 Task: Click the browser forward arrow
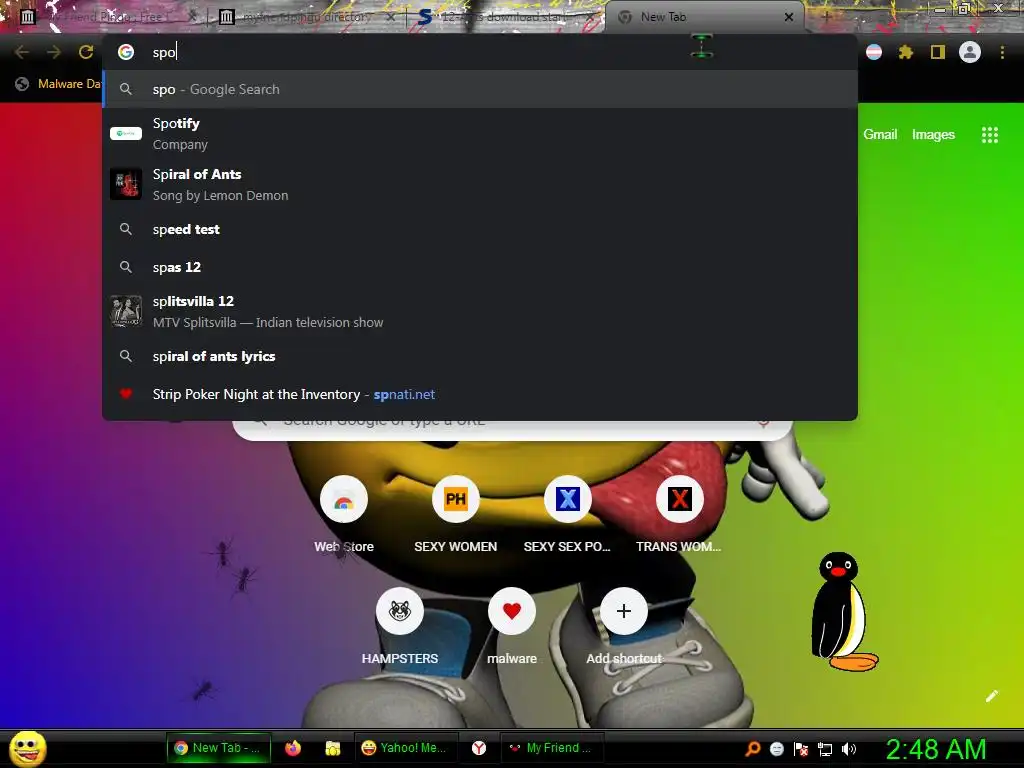coord(54,52)
